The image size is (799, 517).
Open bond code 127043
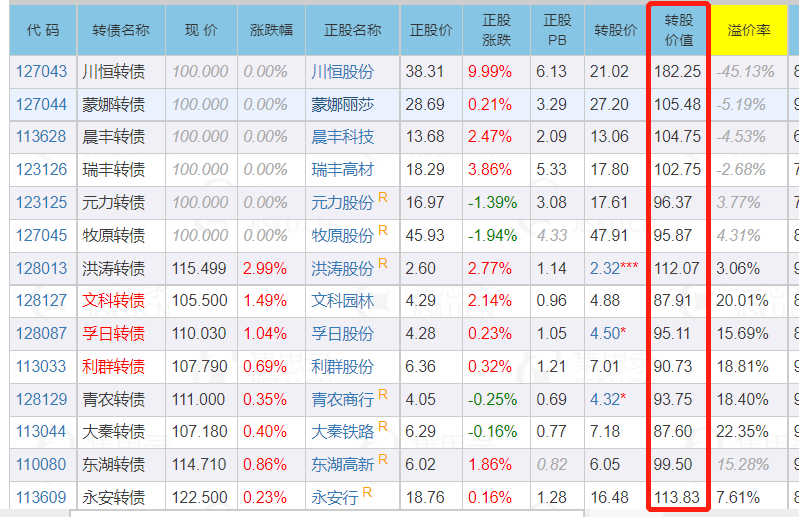41,71
